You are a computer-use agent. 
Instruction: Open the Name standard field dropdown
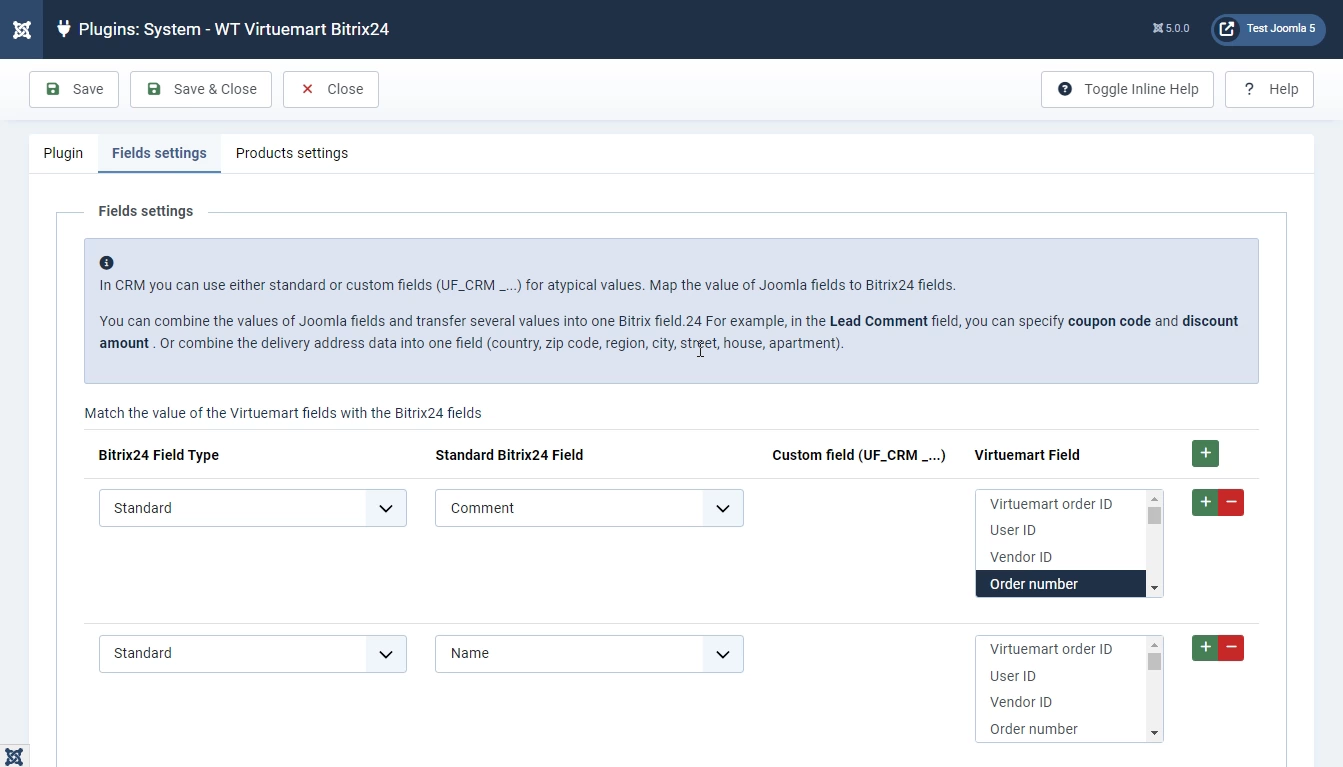(589, 653)
